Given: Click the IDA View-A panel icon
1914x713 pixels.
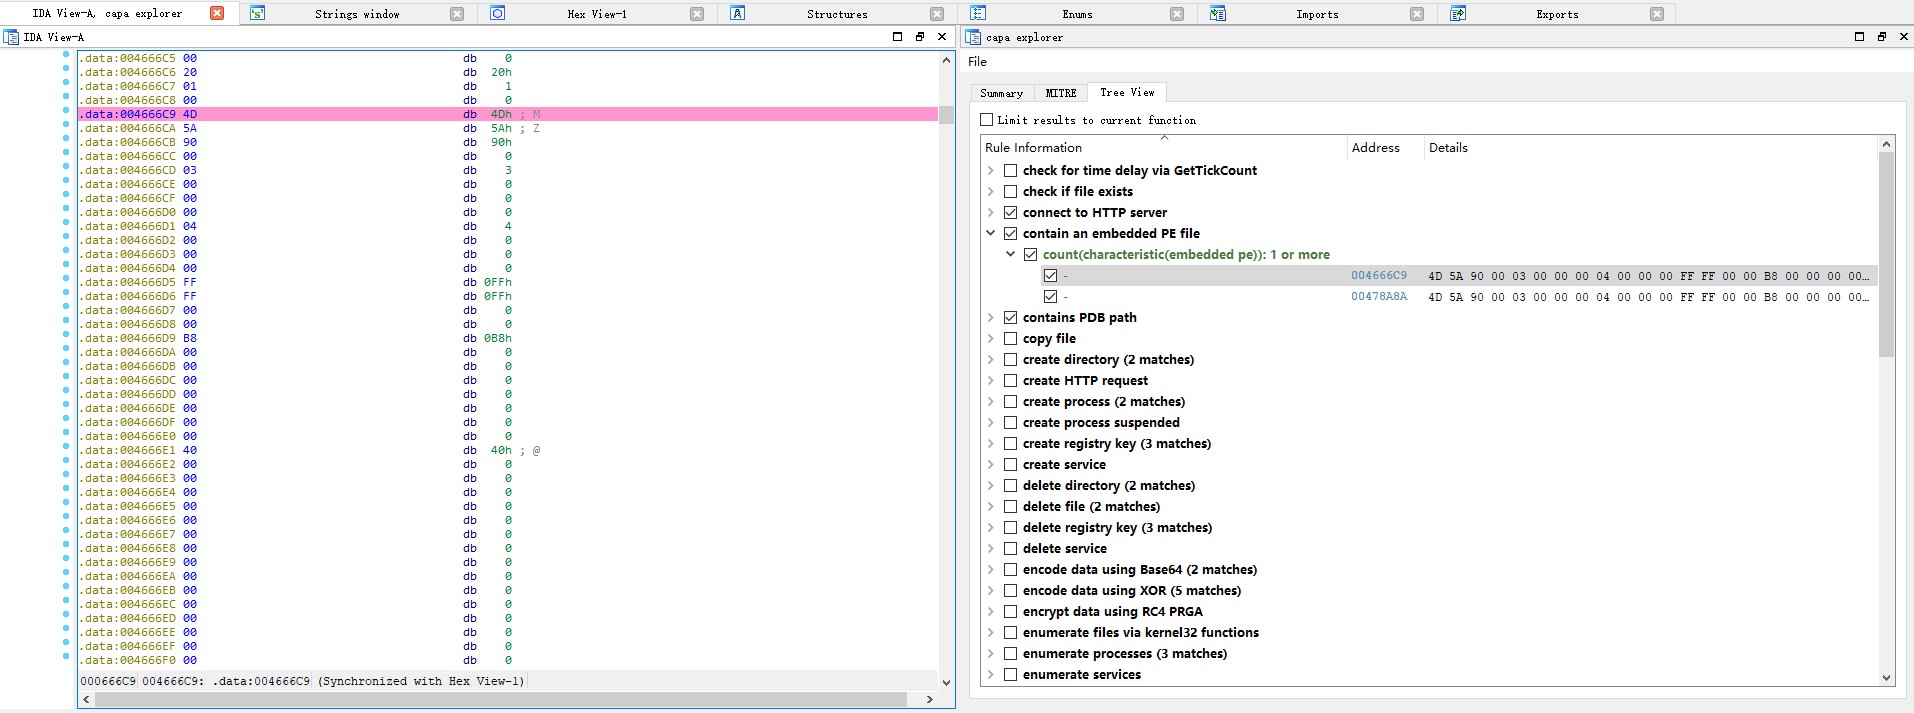Looking at the screenshot, I should point(11,37).
